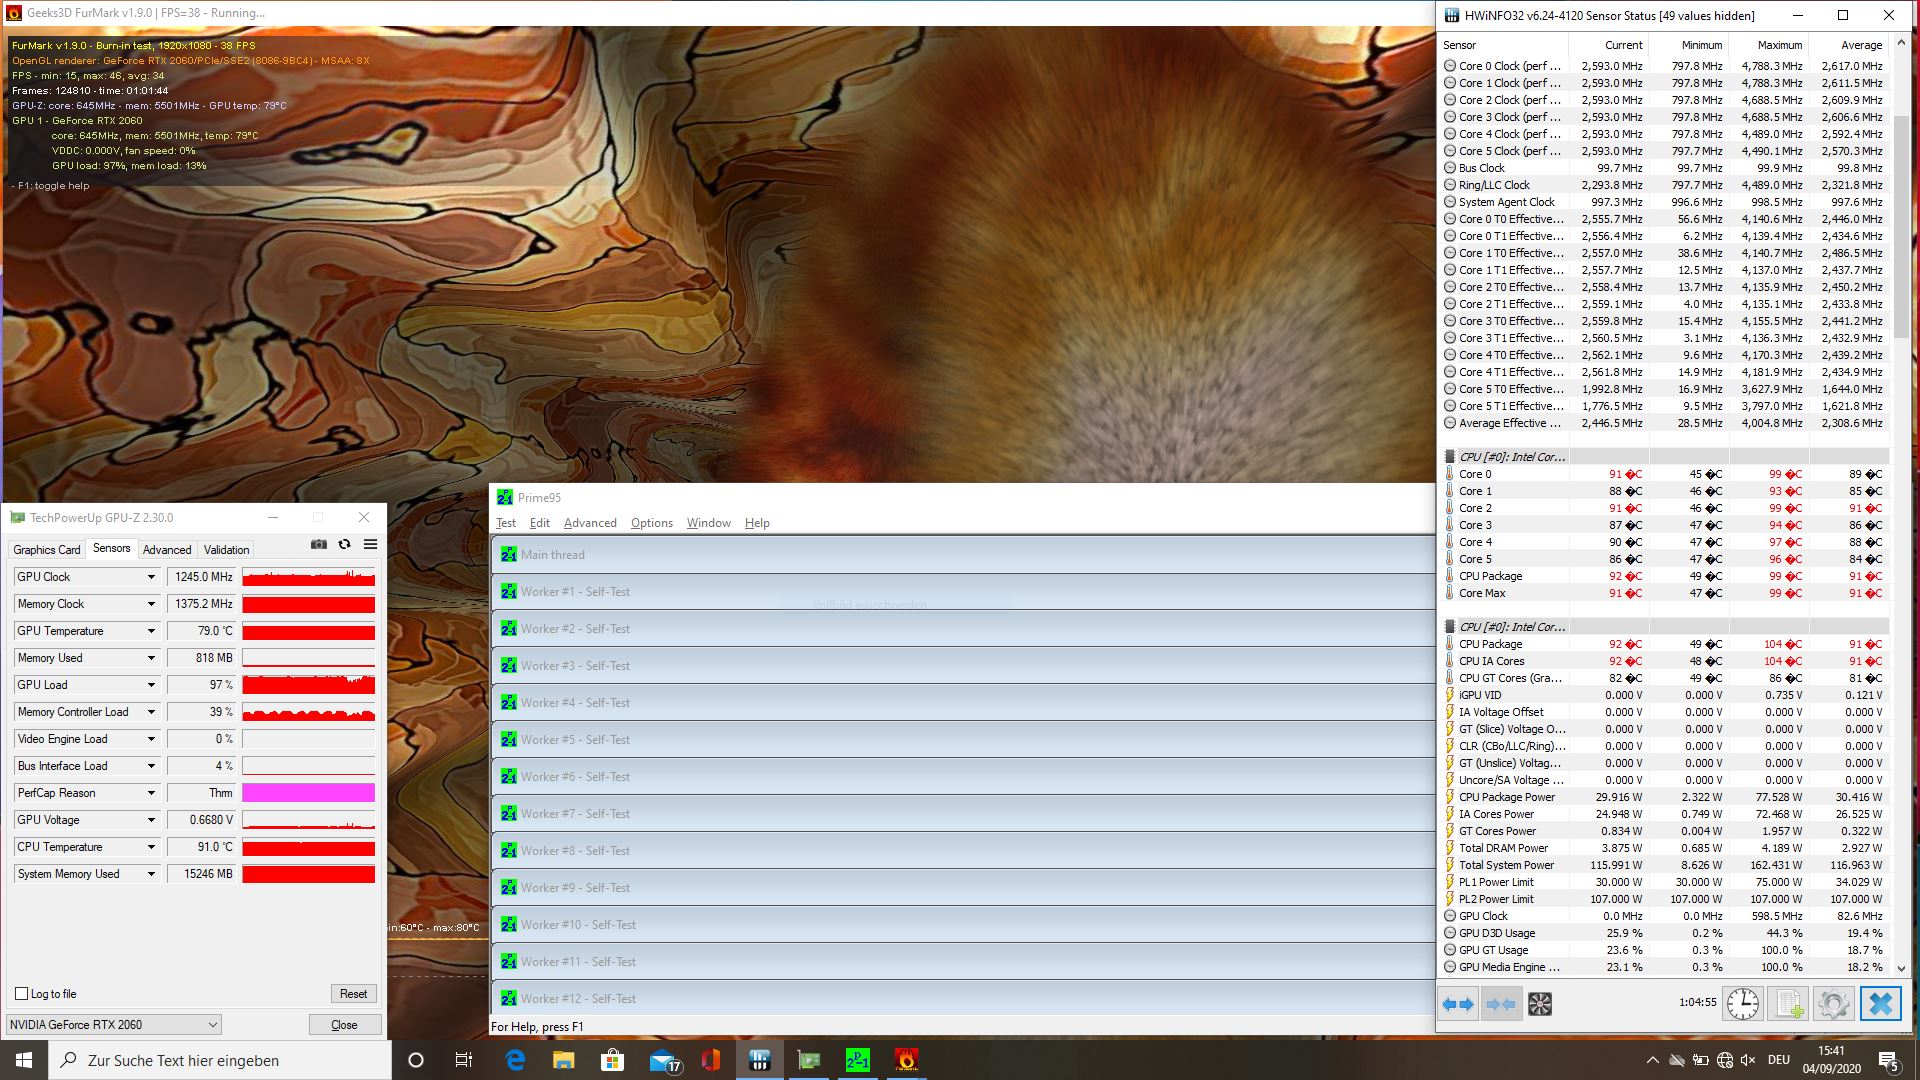Enable the Log to file checkbox

(22, 994)
